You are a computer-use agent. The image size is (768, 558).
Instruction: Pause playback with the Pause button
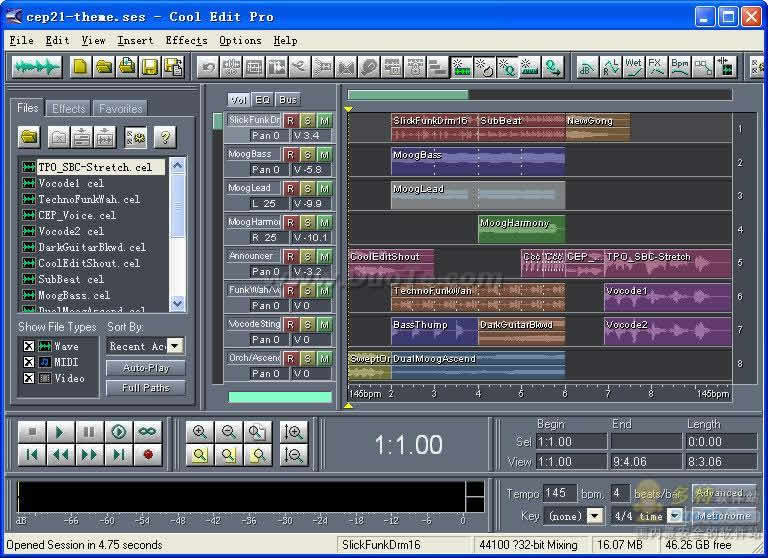[89, 432]
